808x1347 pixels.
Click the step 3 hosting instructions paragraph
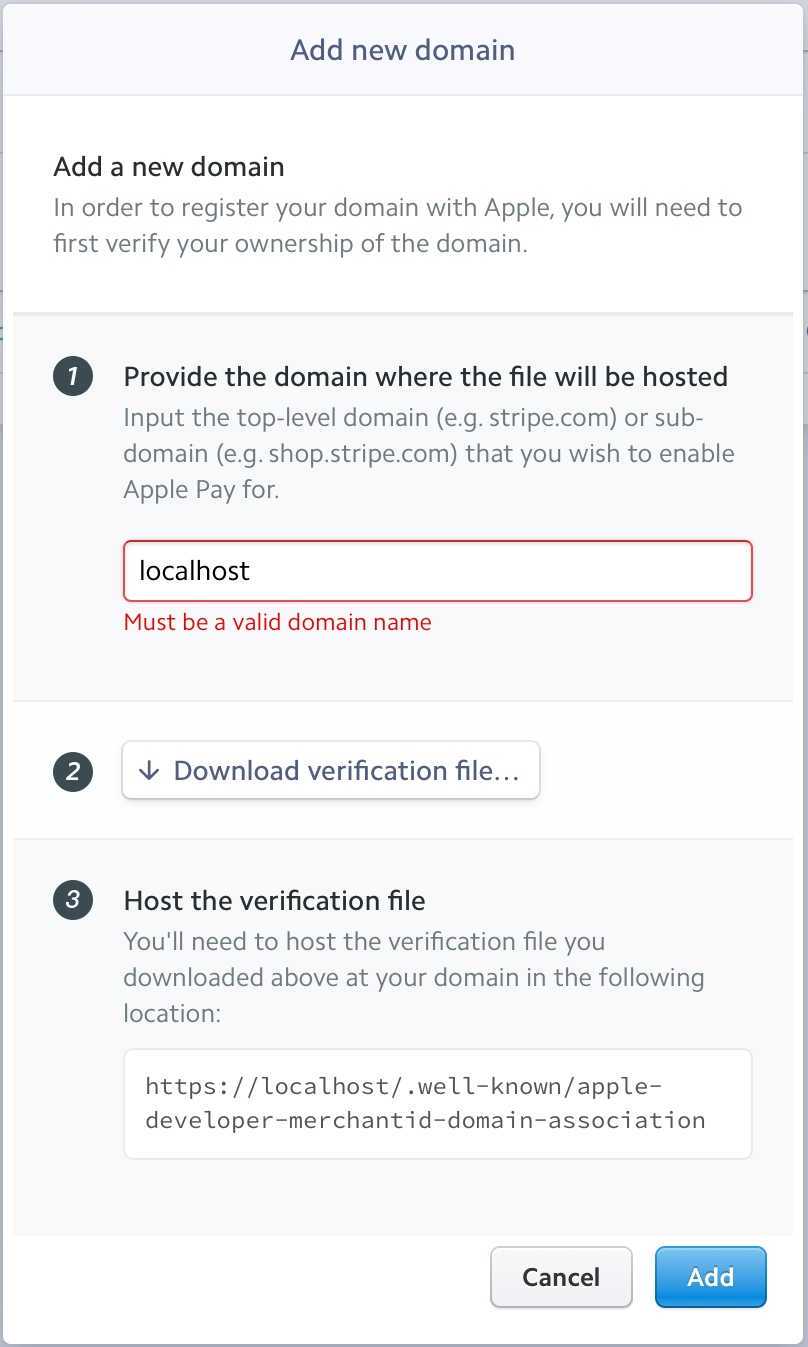[x=413, y=977]
